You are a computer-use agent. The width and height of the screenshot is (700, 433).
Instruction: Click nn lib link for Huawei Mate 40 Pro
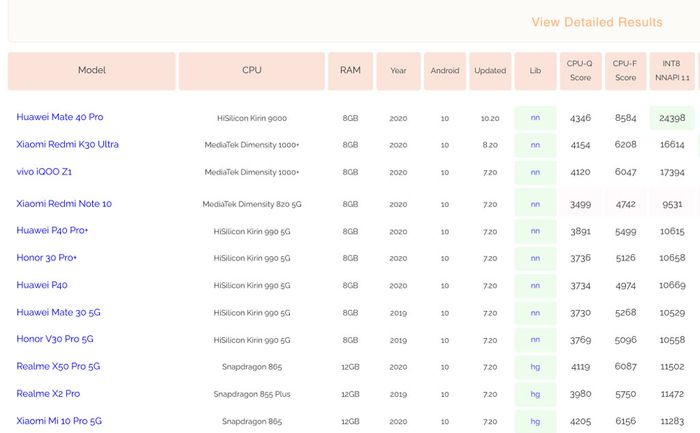click(535, 118)
